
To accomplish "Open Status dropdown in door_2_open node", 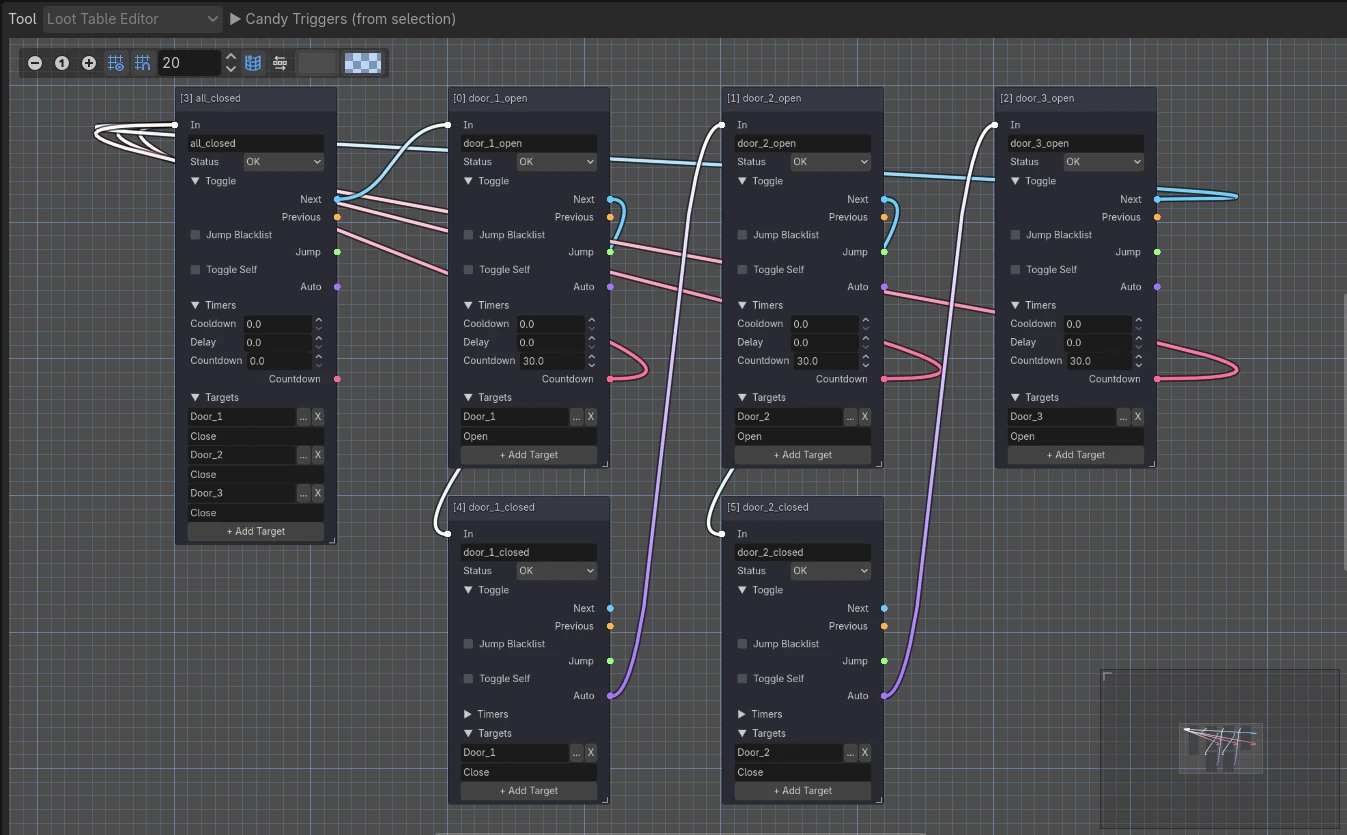I will coord(831,161).
